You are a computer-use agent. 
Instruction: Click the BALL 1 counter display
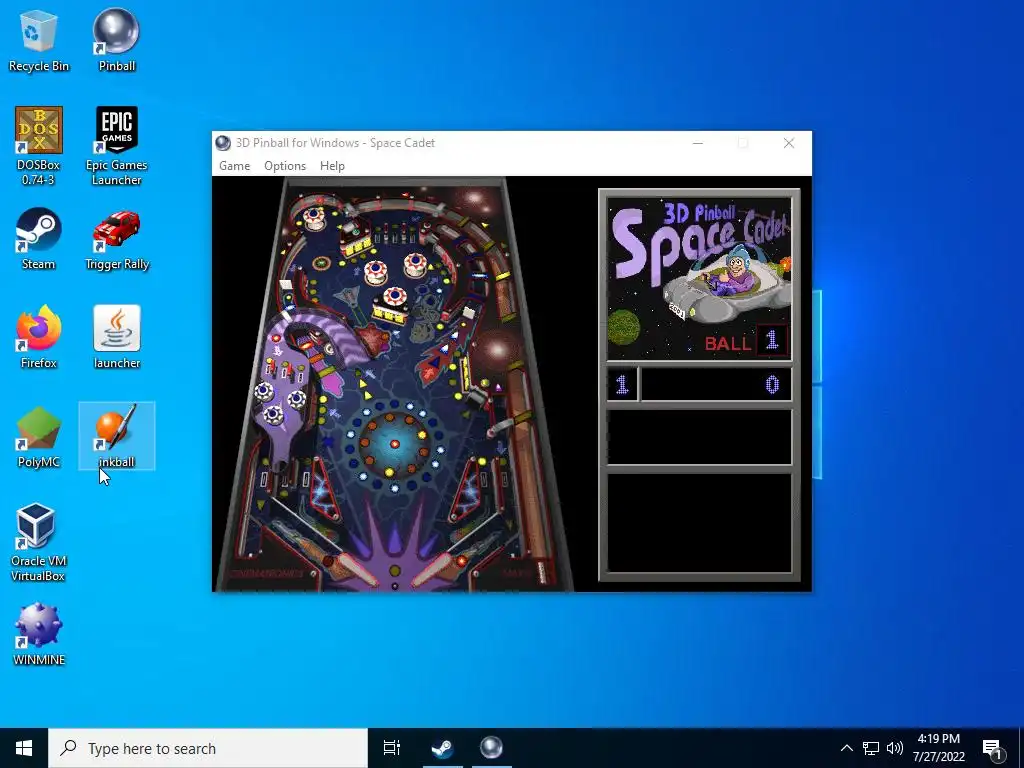(x=745, y=342)
